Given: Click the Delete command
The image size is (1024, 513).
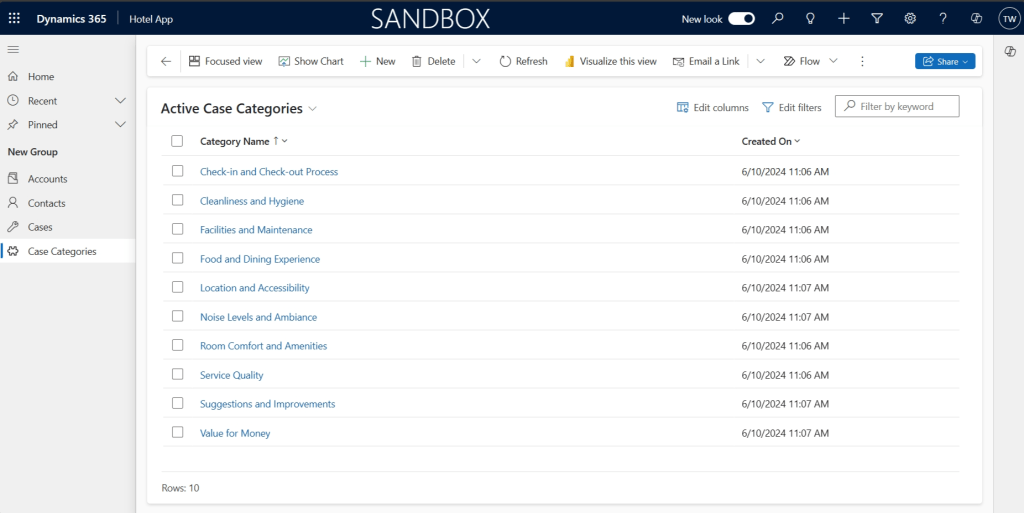Looking at the screenshot, I should 433,61.
